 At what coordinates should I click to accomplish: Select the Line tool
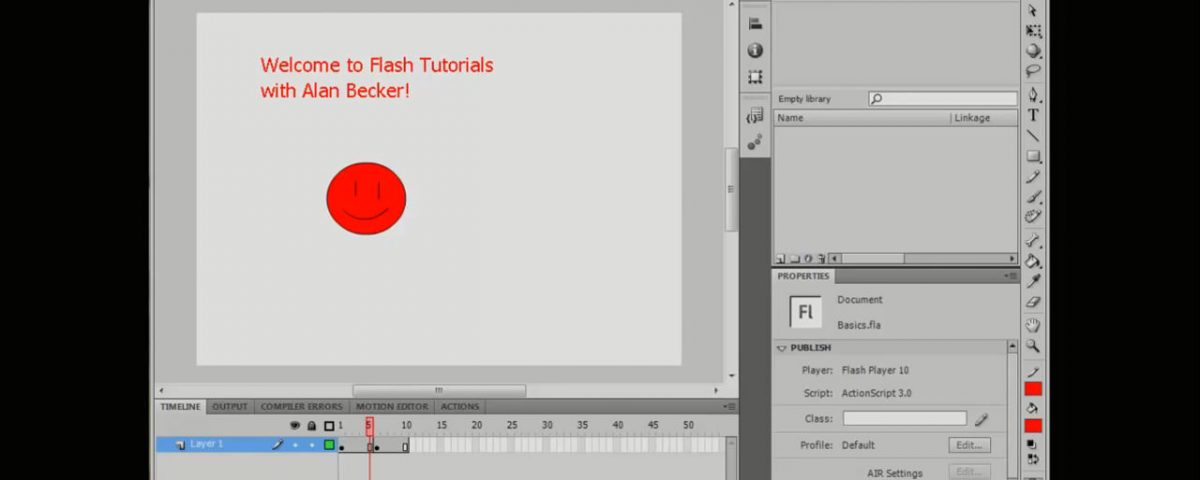[1033, 136]
